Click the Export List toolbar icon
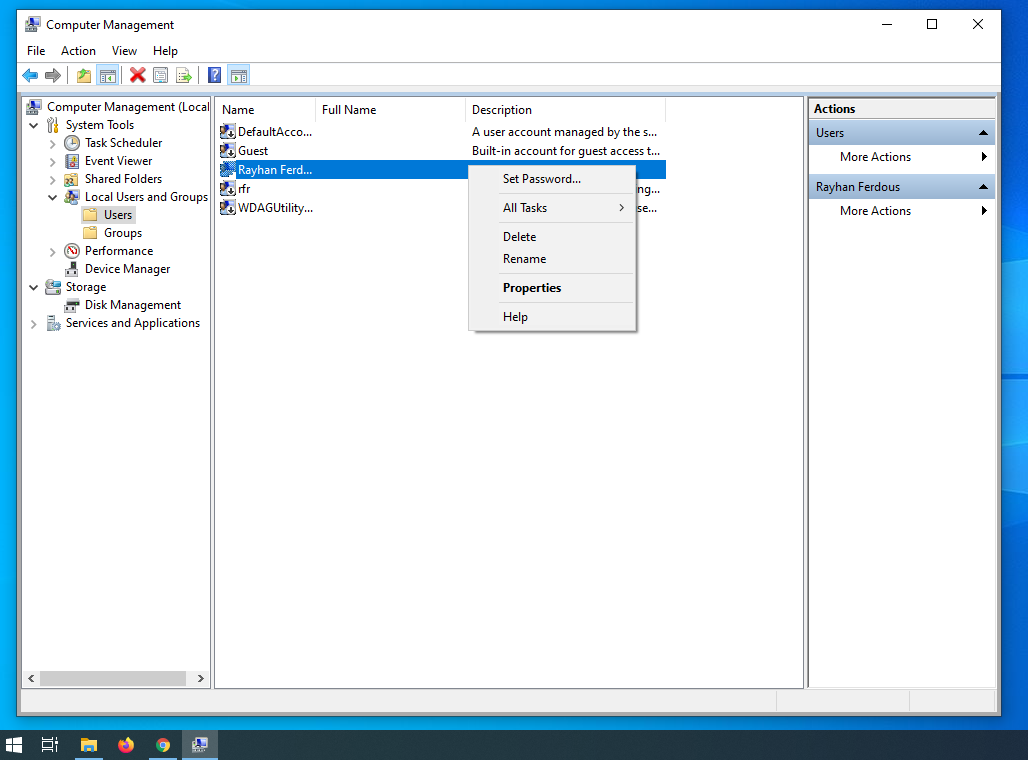 pyautogui.click(x=184, y=75)
